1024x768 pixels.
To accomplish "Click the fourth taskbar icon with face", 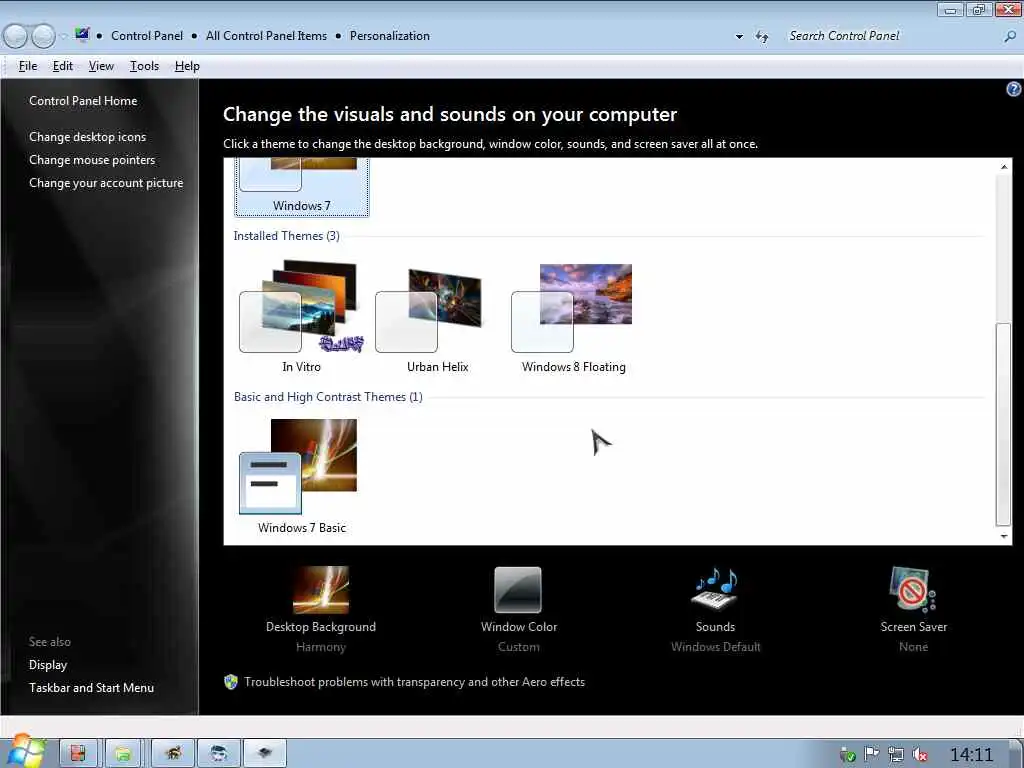I will pyautogui.click(x=219, y=754).
